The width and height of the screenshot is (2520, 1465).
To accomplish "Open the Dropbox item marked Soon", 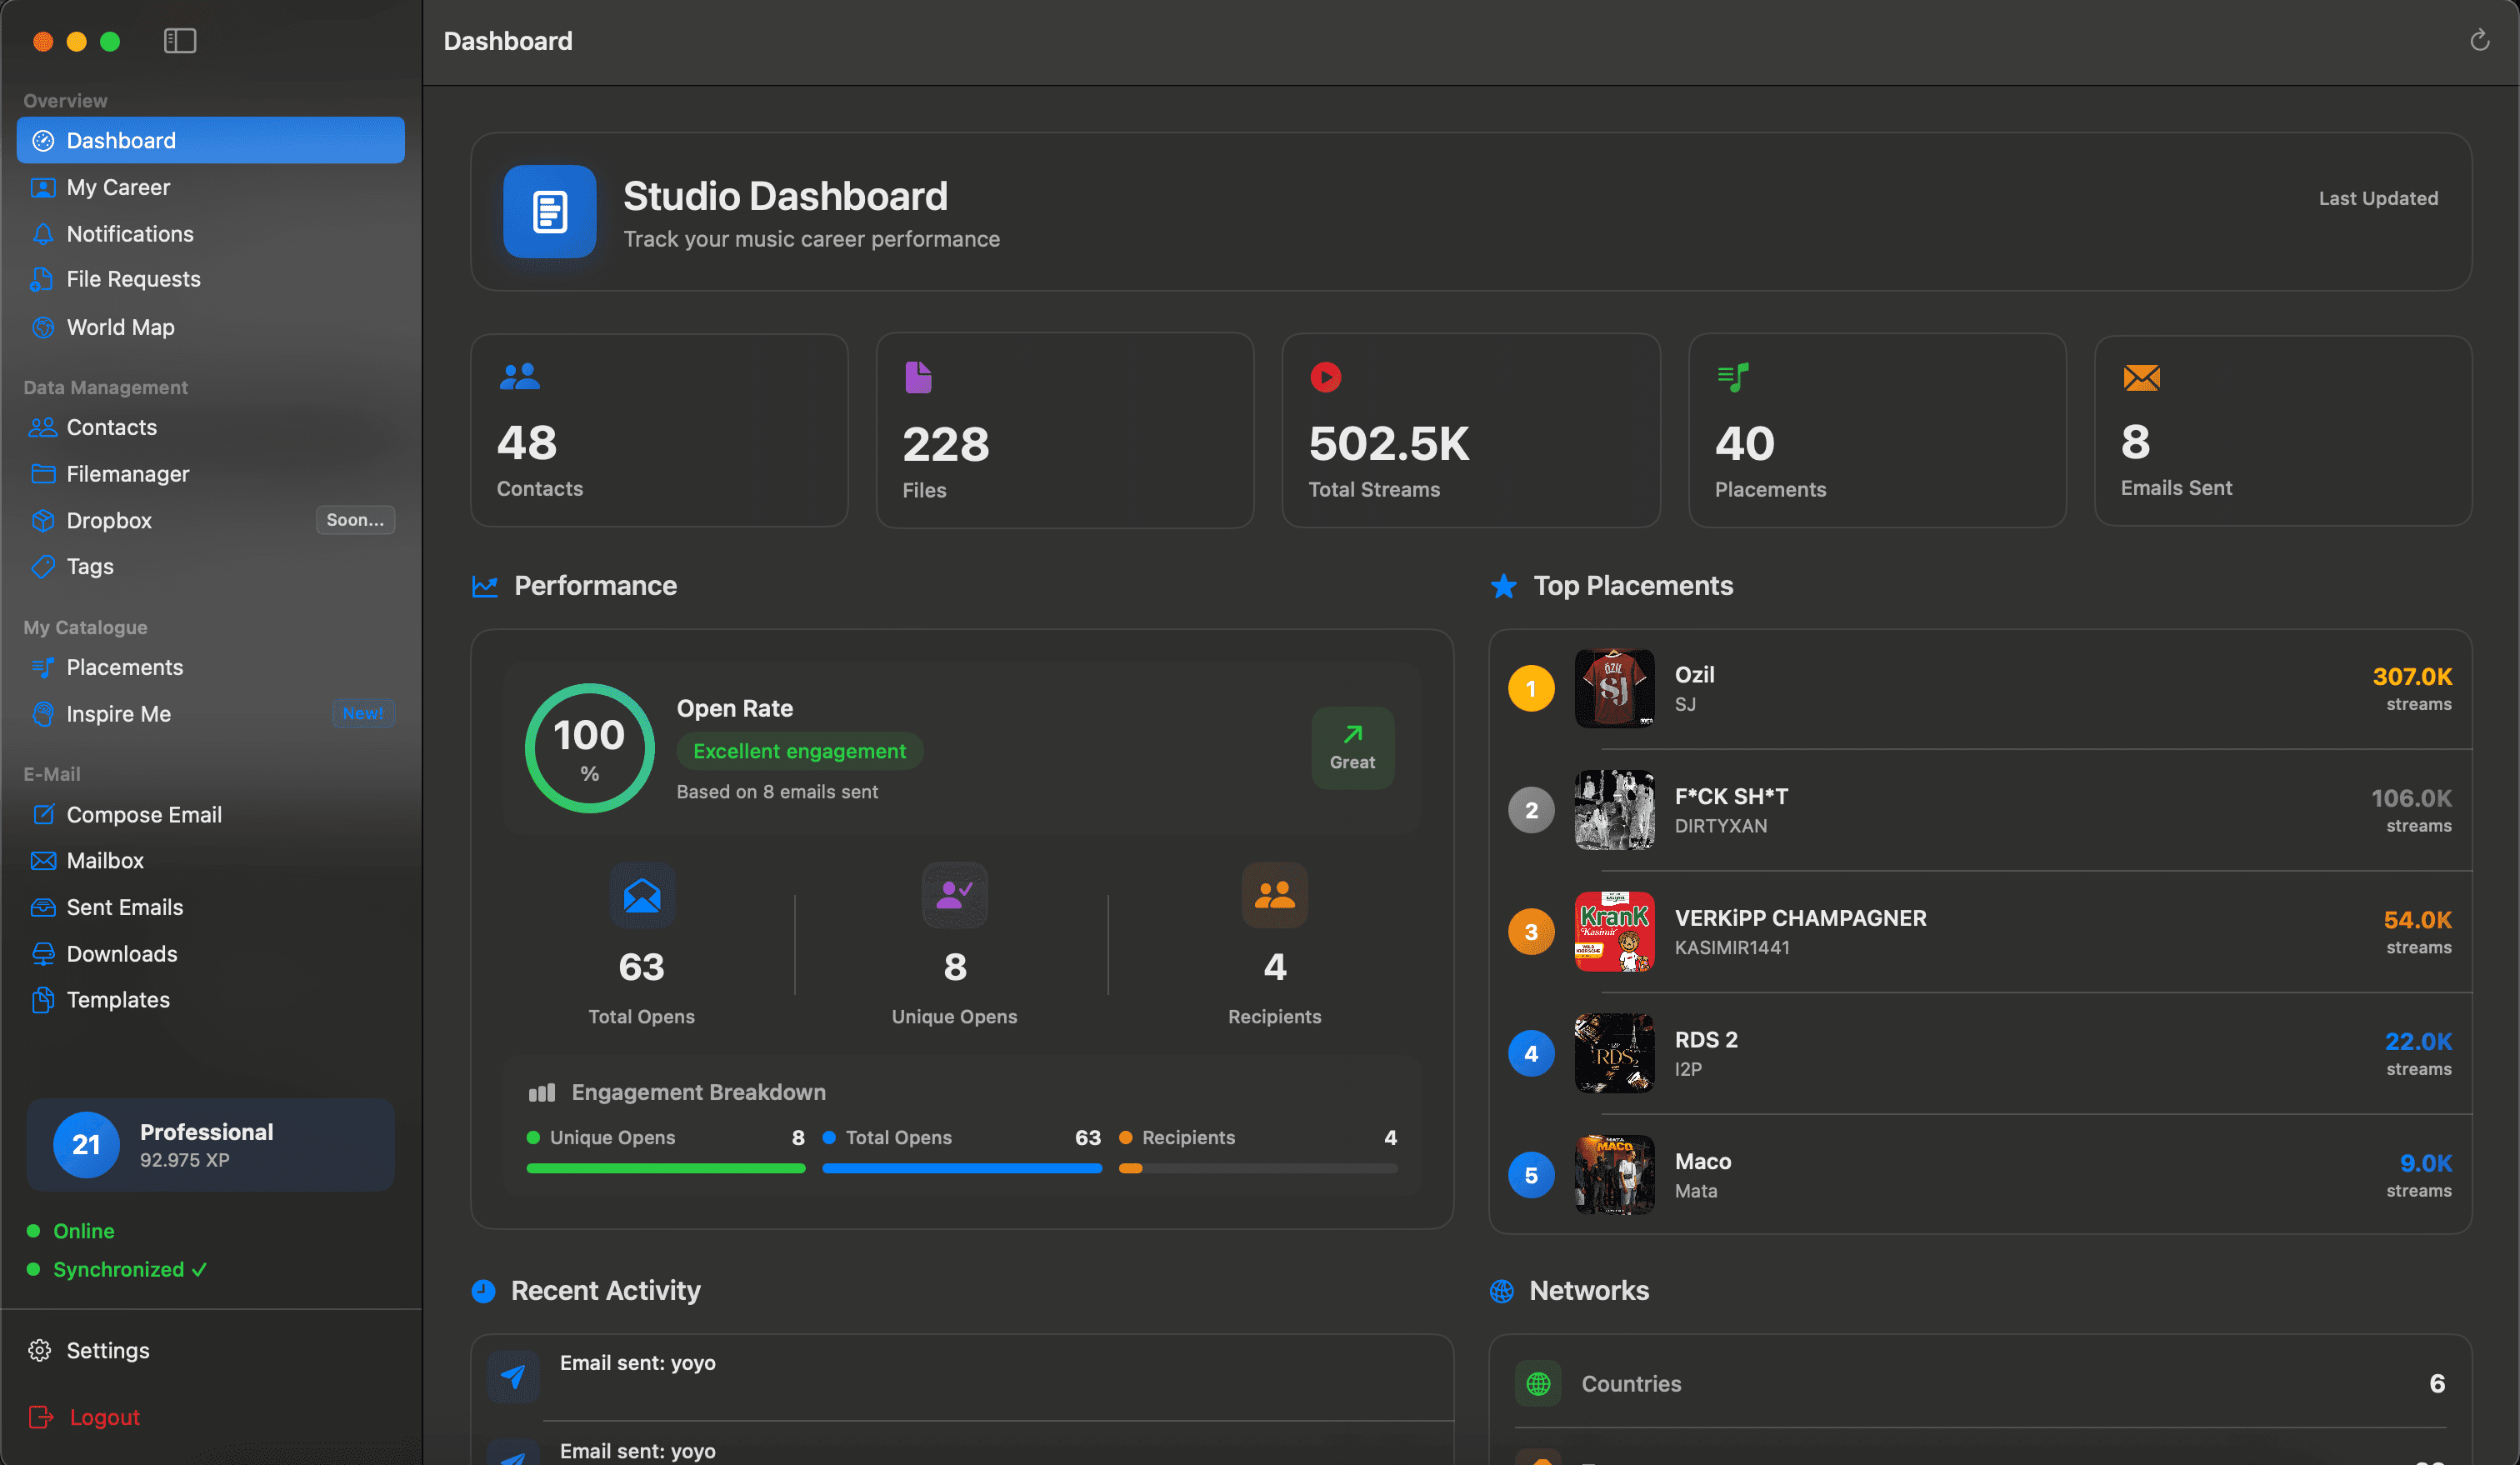I will tap(108, 520).
